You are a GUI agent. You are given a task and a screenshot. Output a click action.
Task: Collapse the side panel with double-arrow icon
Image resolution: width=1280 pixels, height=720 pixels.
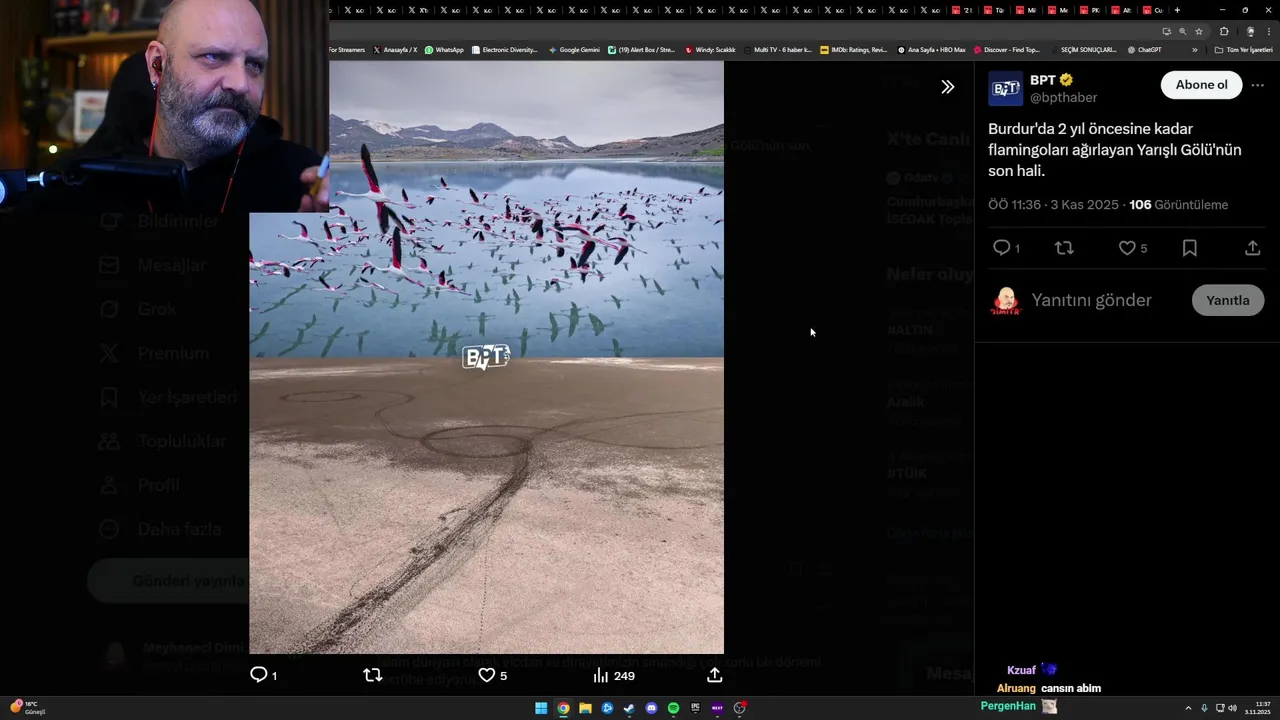coord(947,87)
